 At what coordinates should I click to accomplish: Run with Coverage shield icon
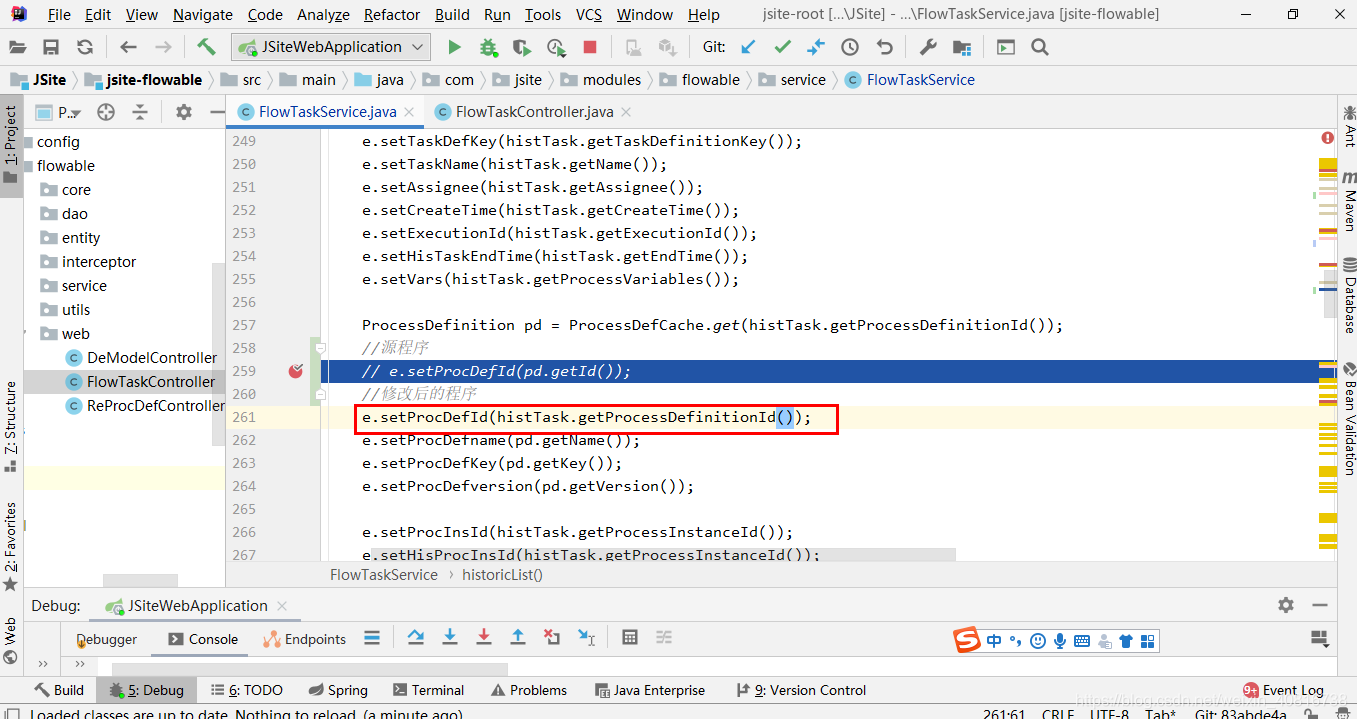521,47
